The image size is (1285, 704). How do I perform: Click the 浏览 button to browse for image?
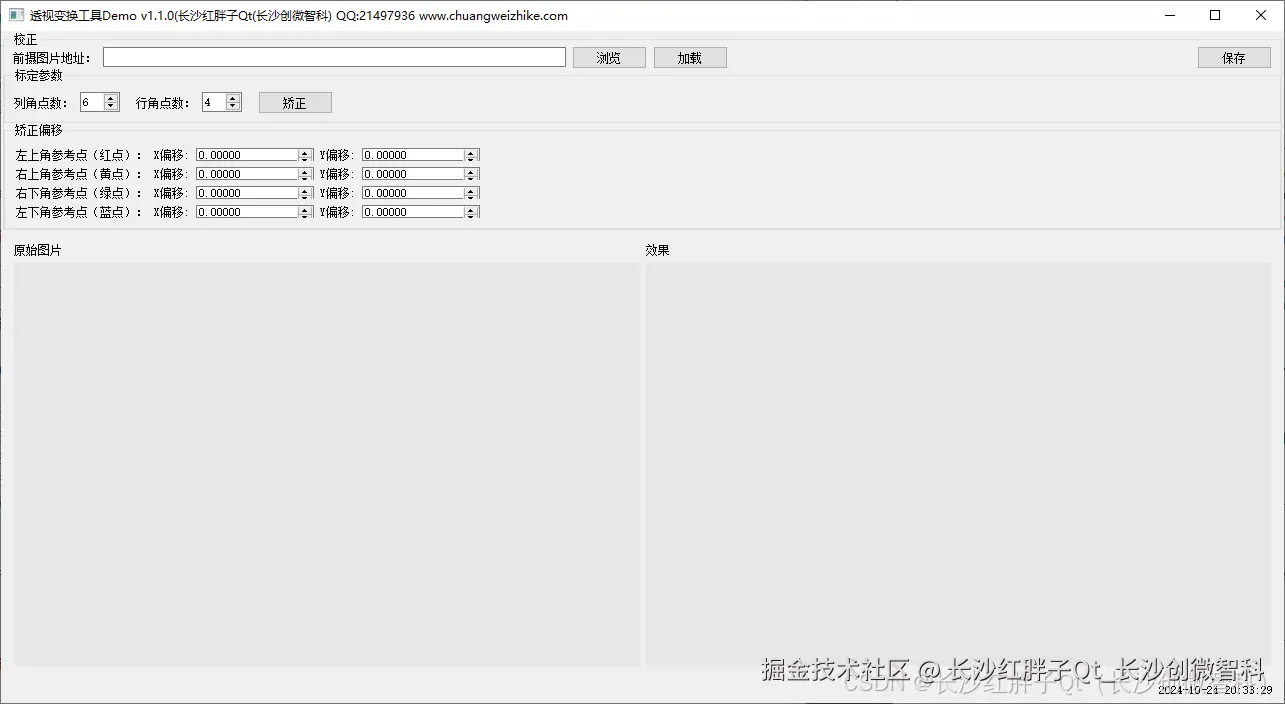tap(608, 56)
